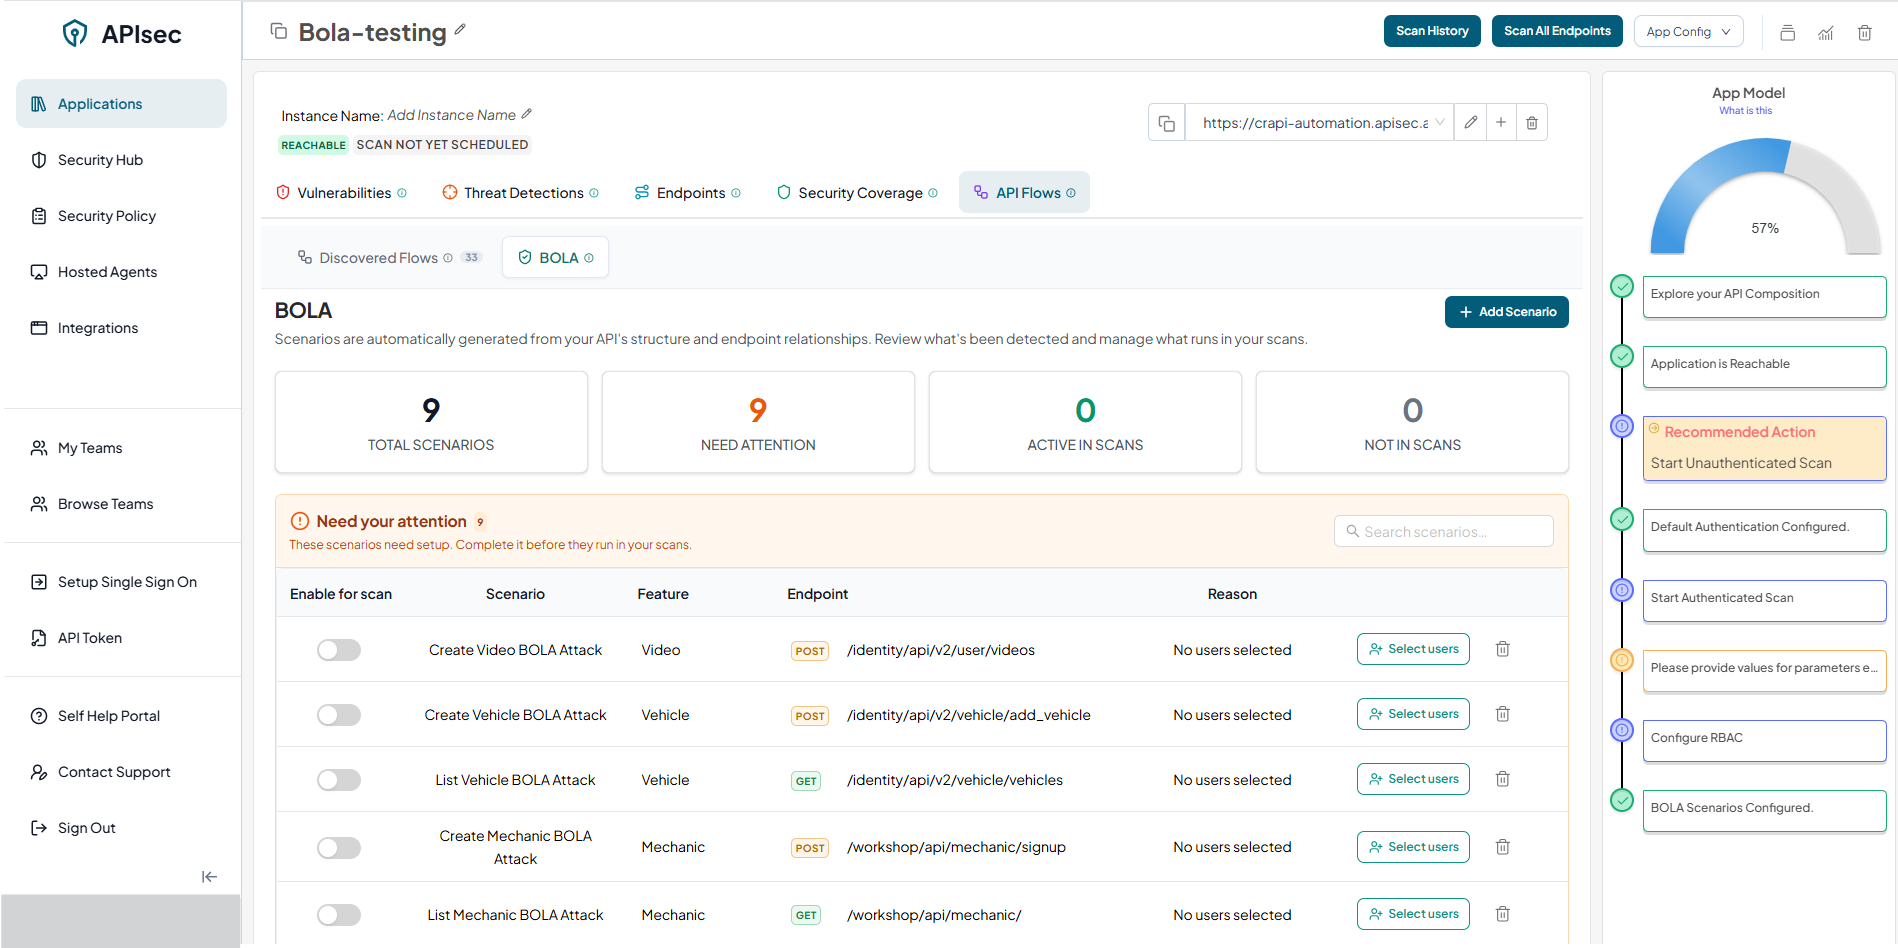1898x948 pixels.
Task: Open the App Config dropdown
Action: 1688,32
